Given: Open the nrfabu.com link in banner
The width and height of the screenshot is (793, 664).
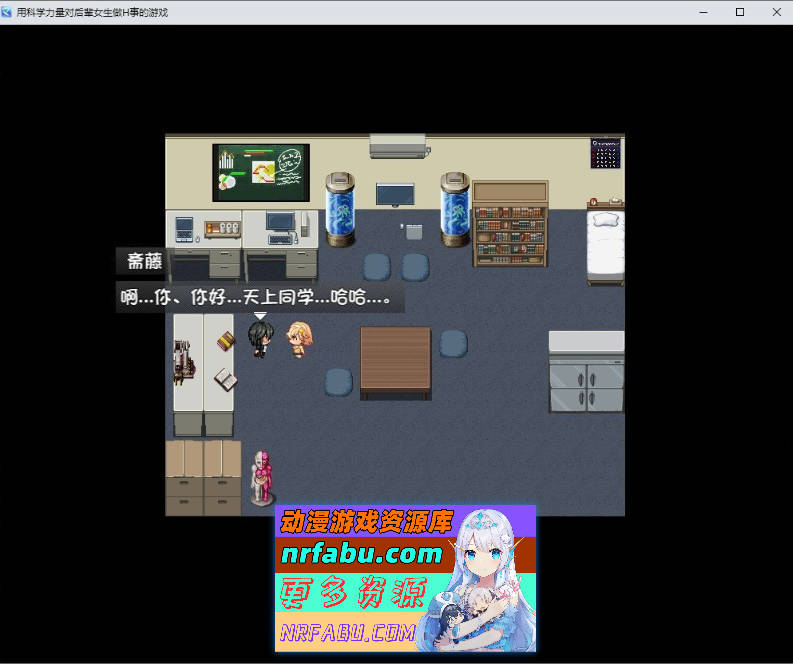Looking at the screenshot, I should [x=361, y=554].
